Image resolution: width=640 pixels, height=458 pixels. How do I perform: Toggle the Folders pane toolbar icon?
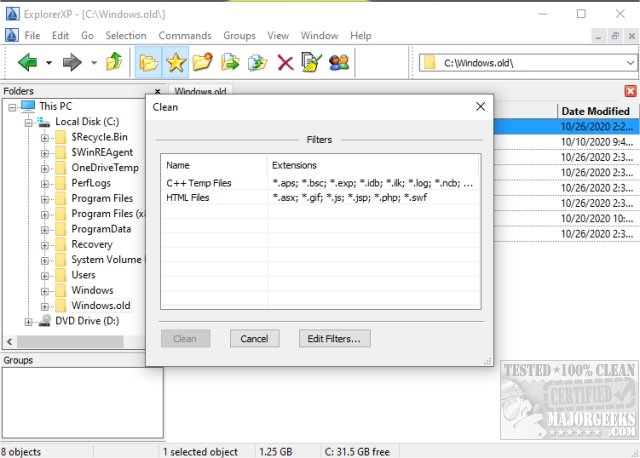click(149, 63)
